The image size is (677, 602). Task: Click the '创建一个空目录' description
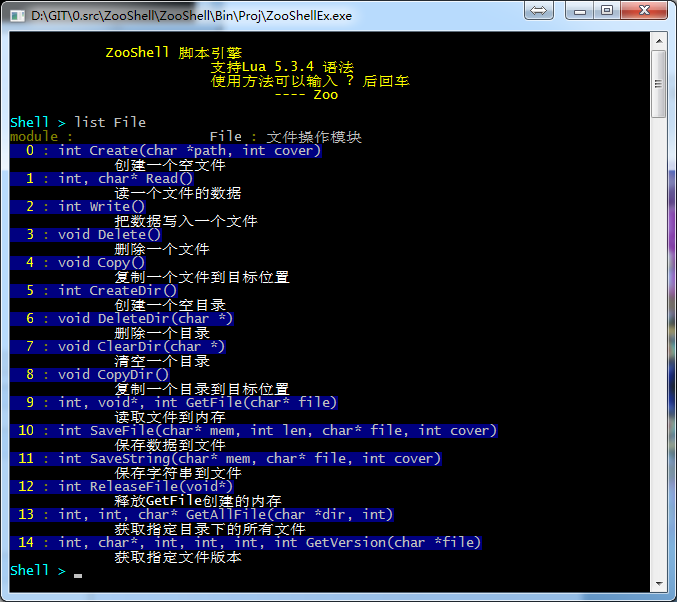tap(170, 305)
